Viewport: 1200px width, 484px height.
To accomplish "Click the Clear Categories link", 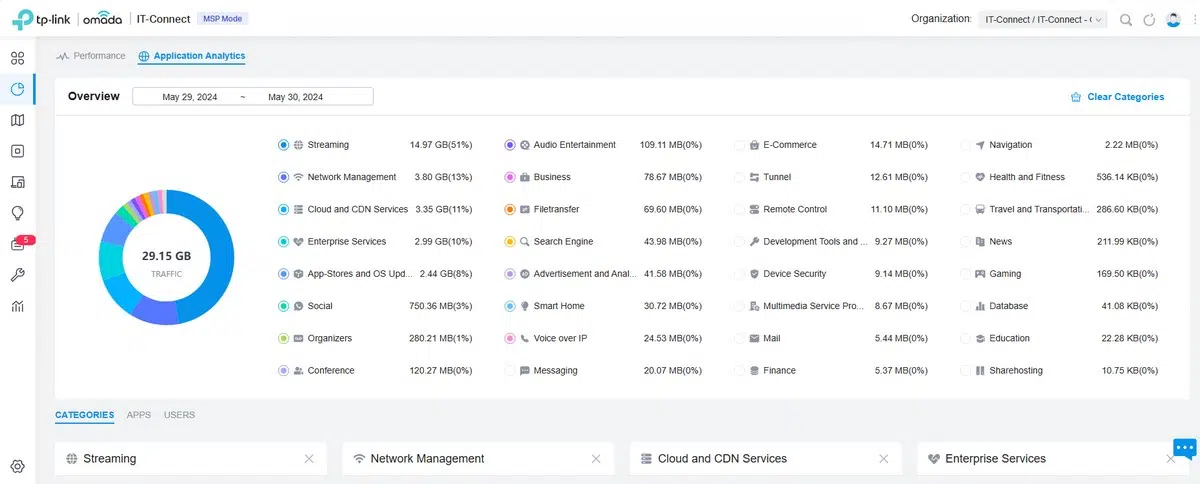I will coord(1117,97).
